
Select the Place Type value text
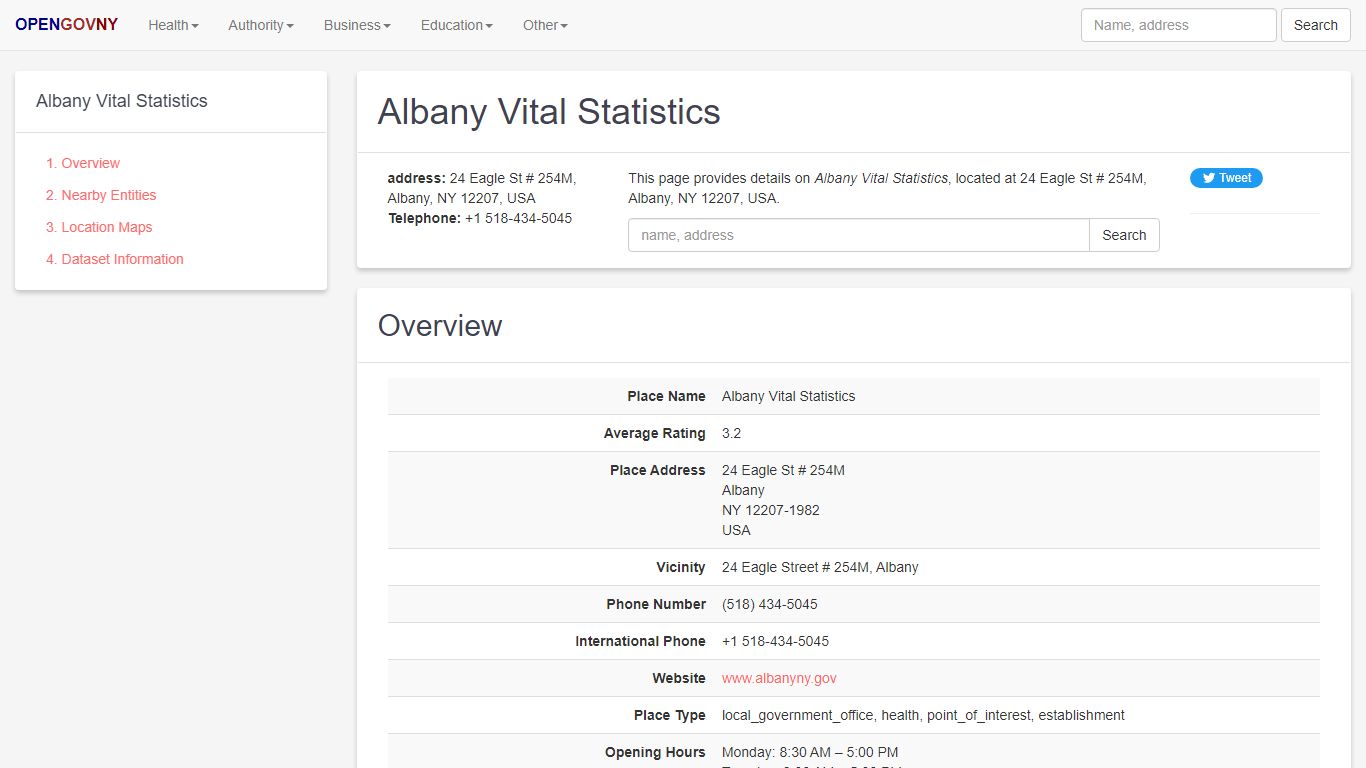click(923, 715)
